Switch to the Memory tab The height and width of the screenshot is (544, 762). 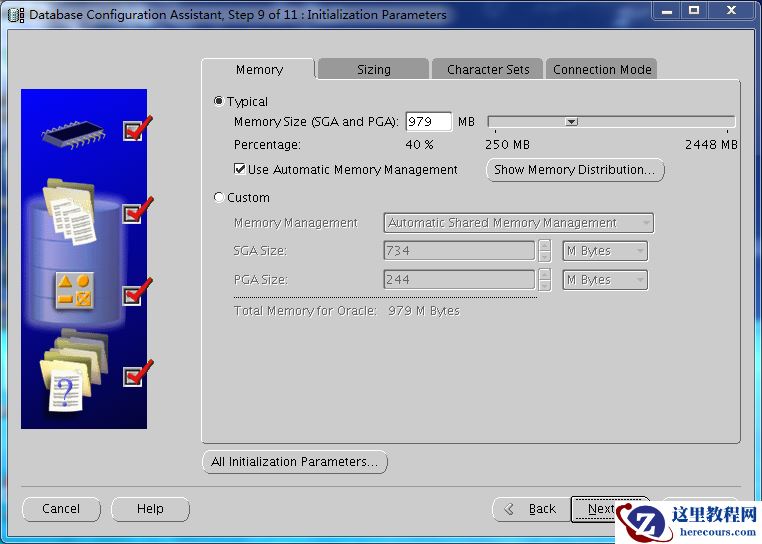pos(259,70)
